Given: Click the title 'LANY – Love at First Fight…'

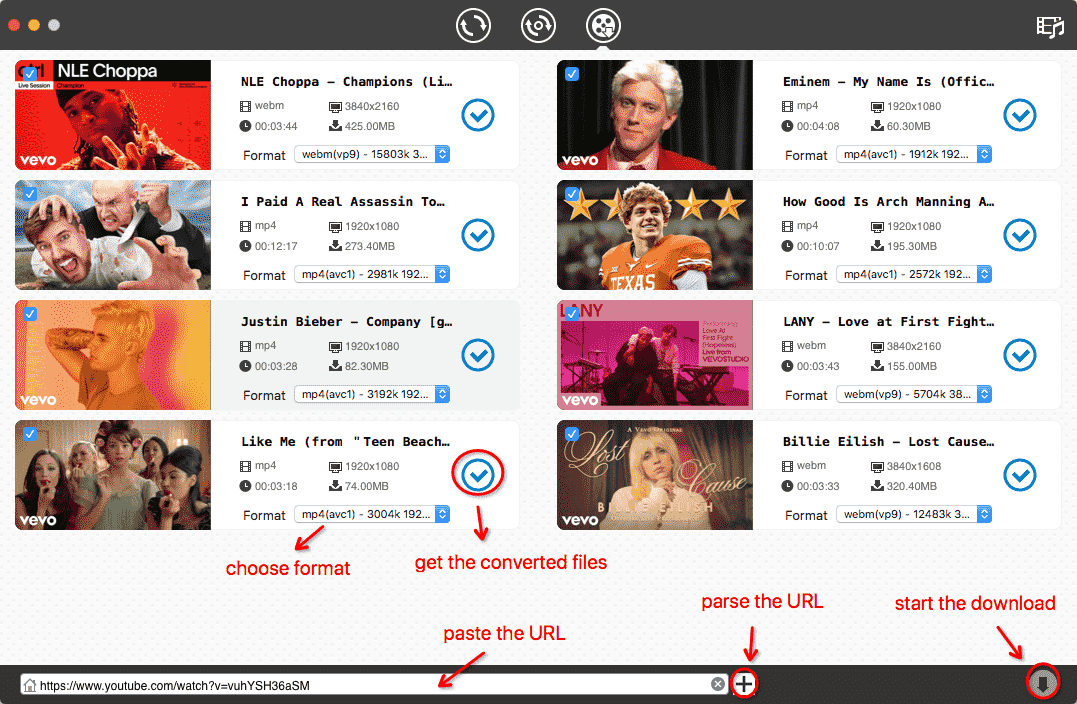Looking at the screenshot, I should 889,321.
